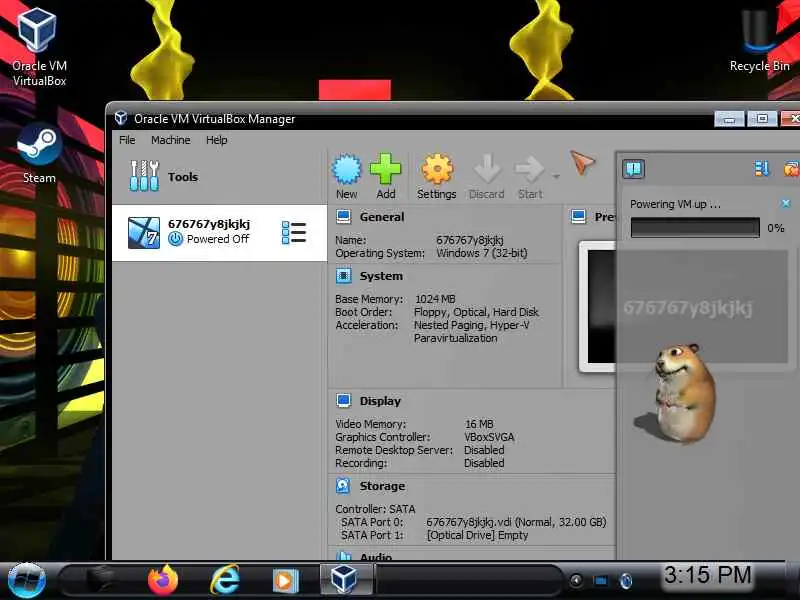Click the Controller: SATA label
This screenshot has width=800, height=600.
point(375,509)
